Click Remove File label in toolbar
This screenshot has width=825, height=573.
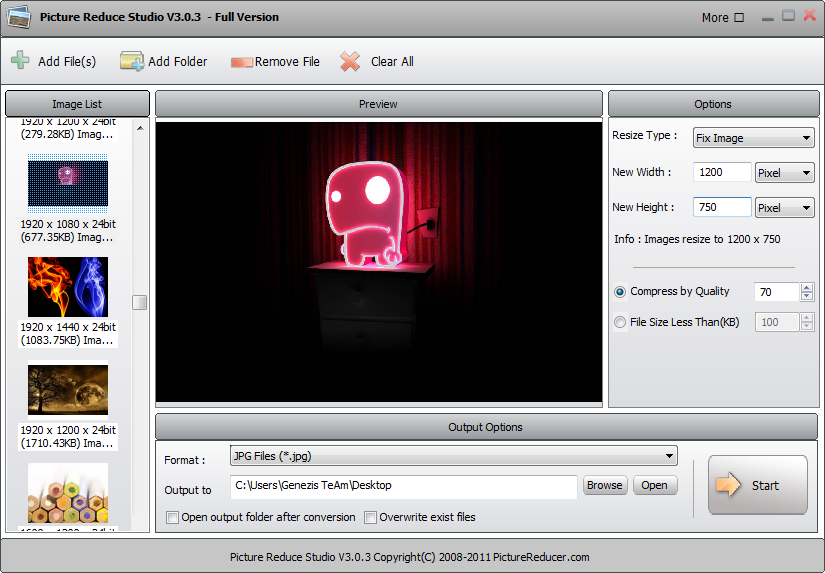[287, 62]
